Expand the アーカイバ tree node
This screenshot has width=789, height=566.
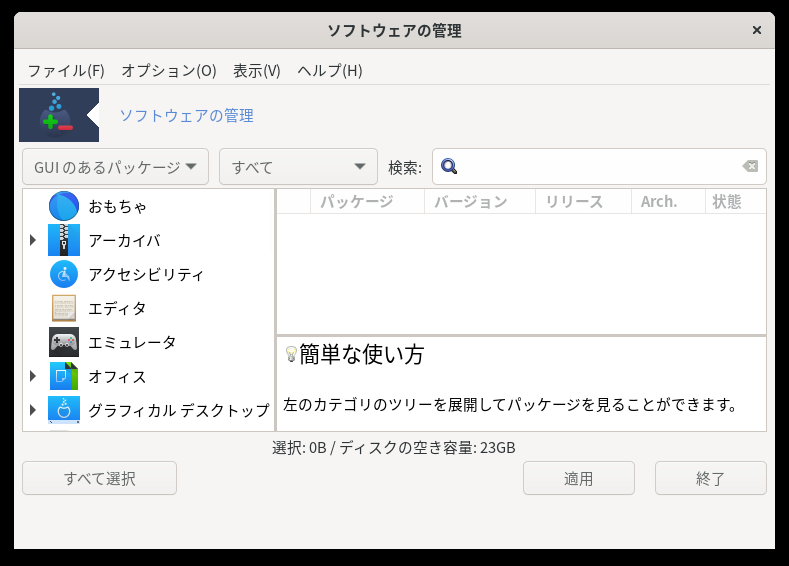33,240
